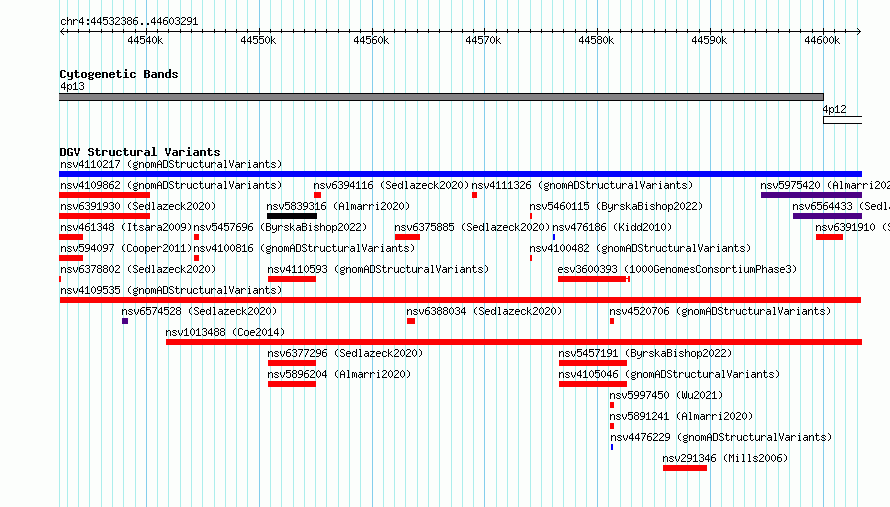Image resolution: width=890 pixels, height=507 pixels.
Task: Select the DGV Structural Variants track title
Action: click(140, 152)
